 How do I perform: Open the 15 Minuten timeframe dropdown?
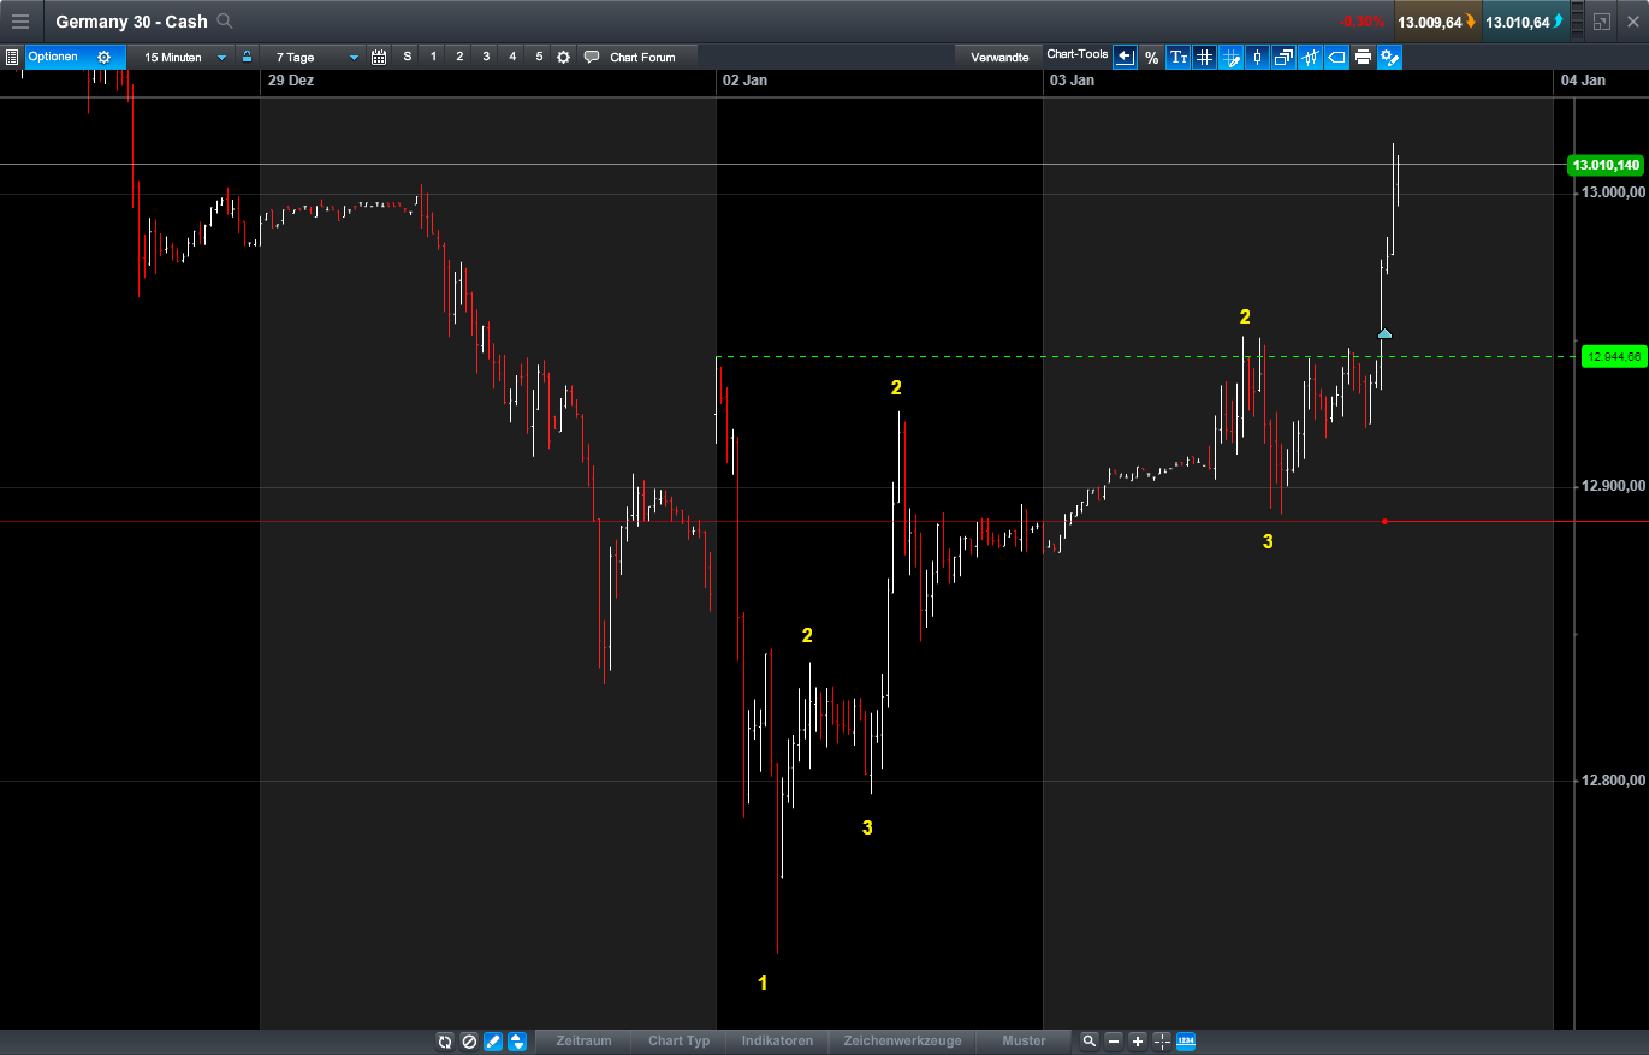coord(219,57)
